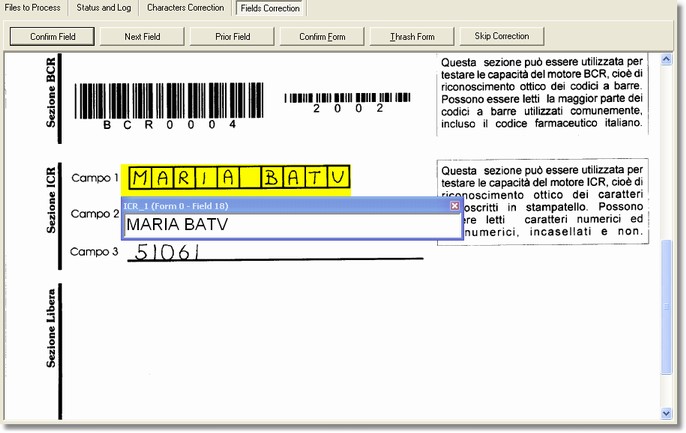This screenshot has width=686, height=433.
Task: Click the Skip Correction button
Action: tap(502, 36)
